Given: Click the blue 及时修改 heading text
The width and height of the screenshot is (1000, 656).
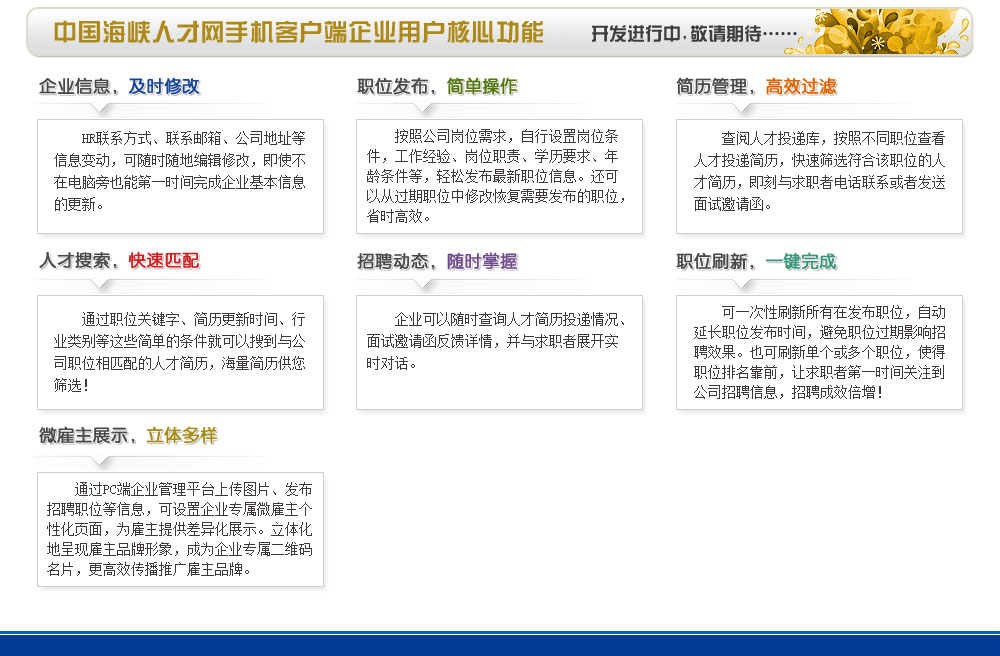Looking at the screenshot, I should (x=164, y=86).
